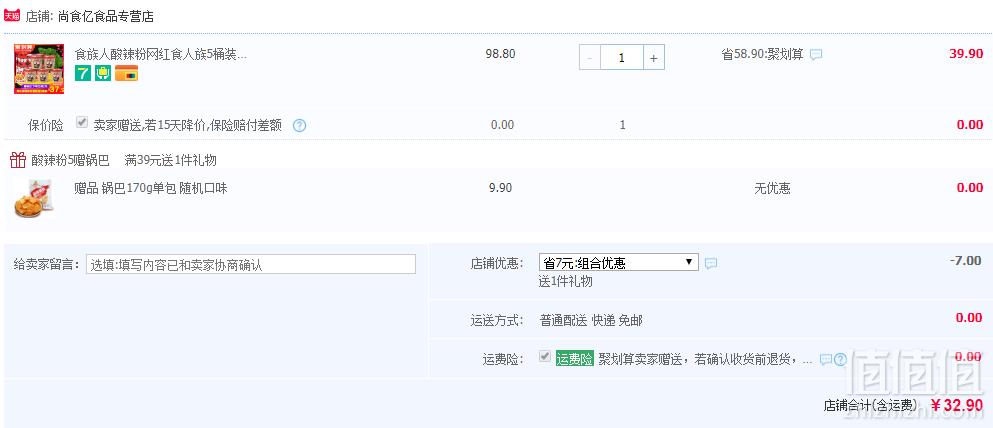Click the 普通配送 快递 免邮 shipping text
Screen dimensions: 993x428
[591, 321]
